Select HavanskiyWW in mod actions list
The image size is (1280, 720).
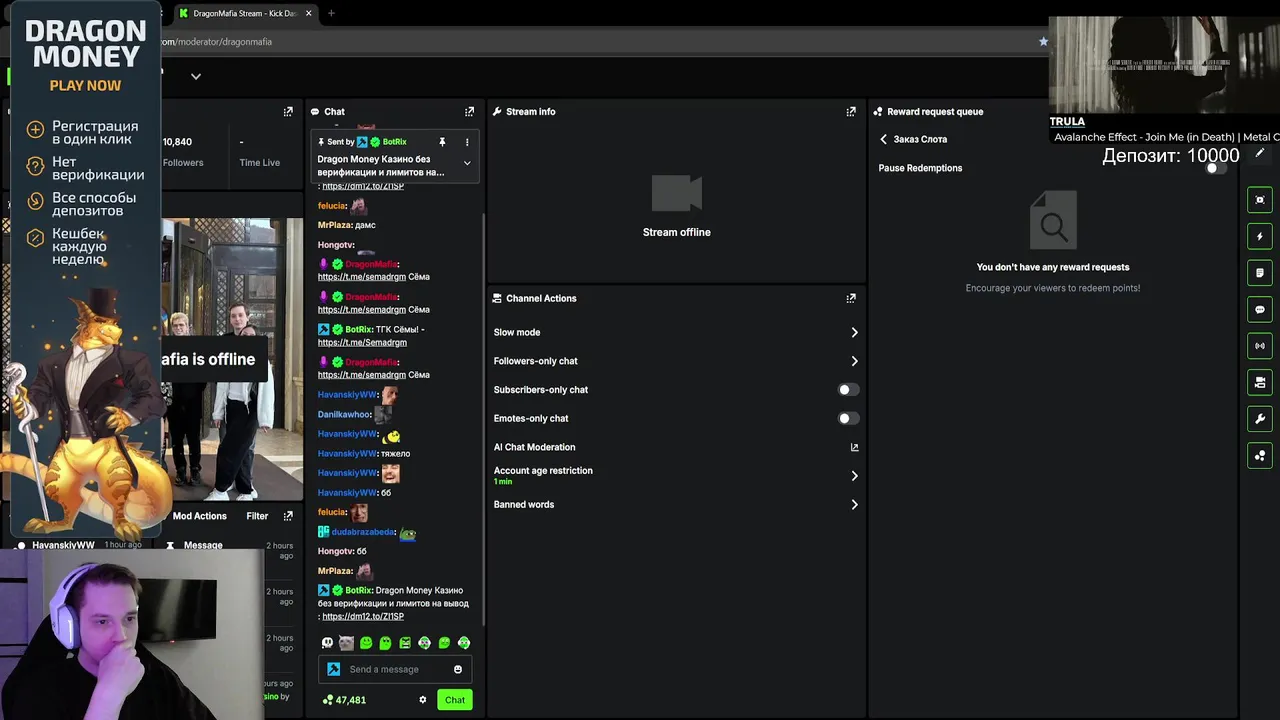63,546
